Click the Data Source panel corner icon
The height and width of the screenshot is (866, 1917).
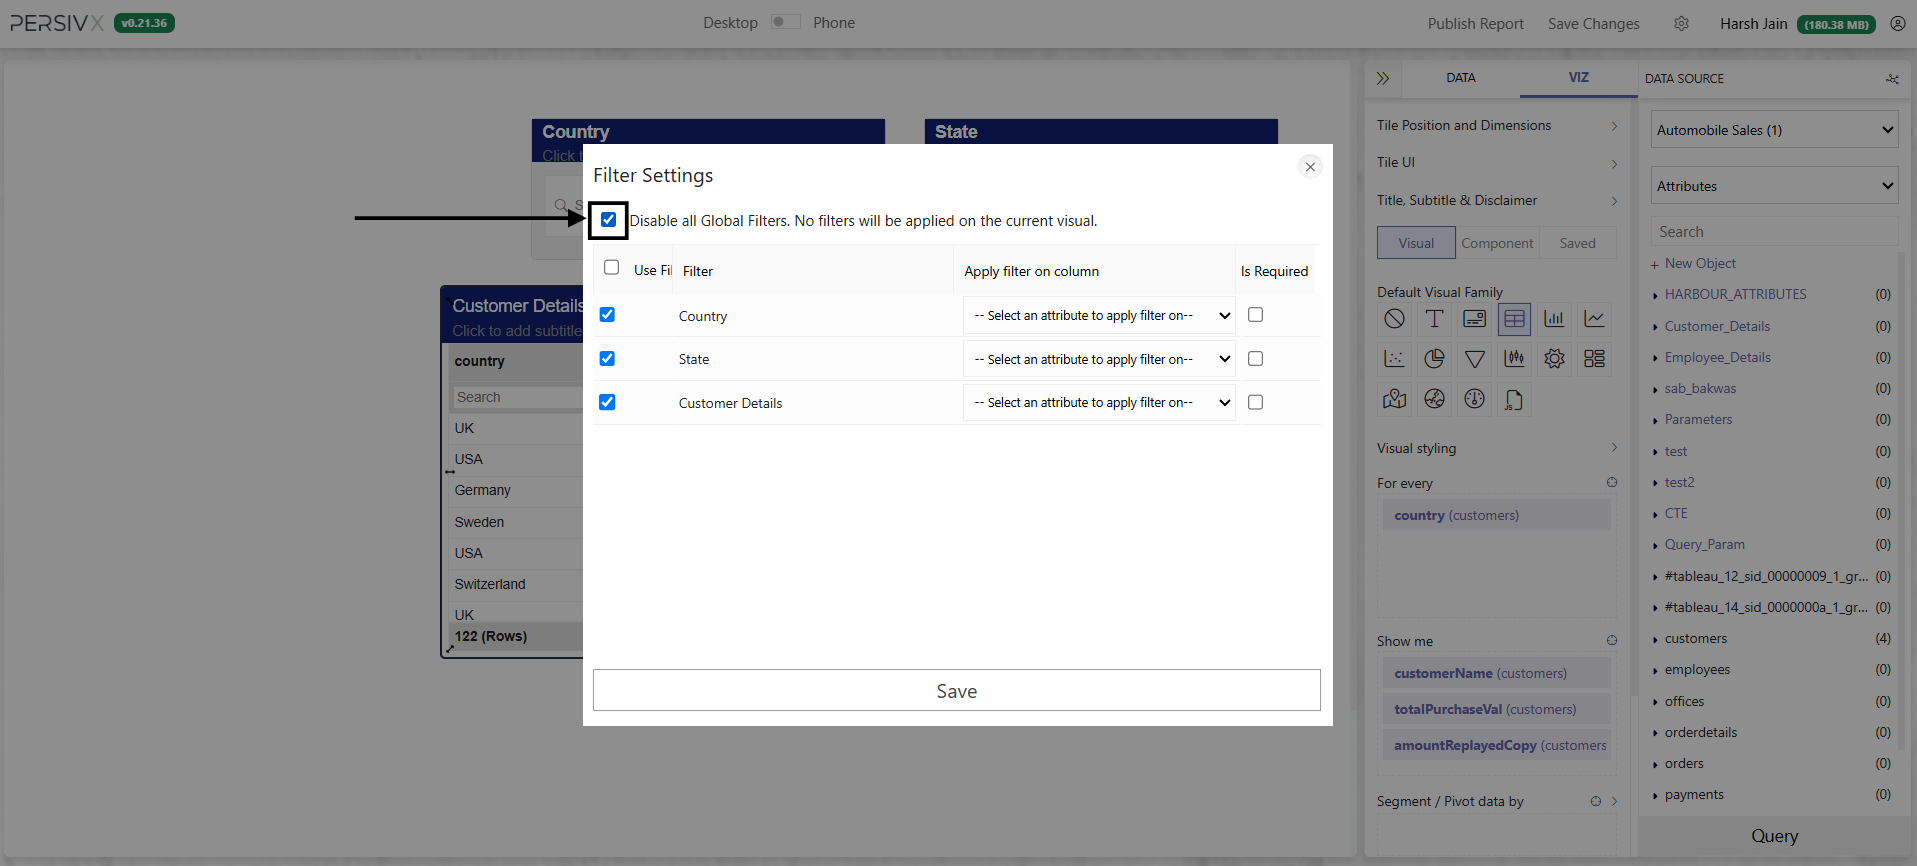[1892, 79]
